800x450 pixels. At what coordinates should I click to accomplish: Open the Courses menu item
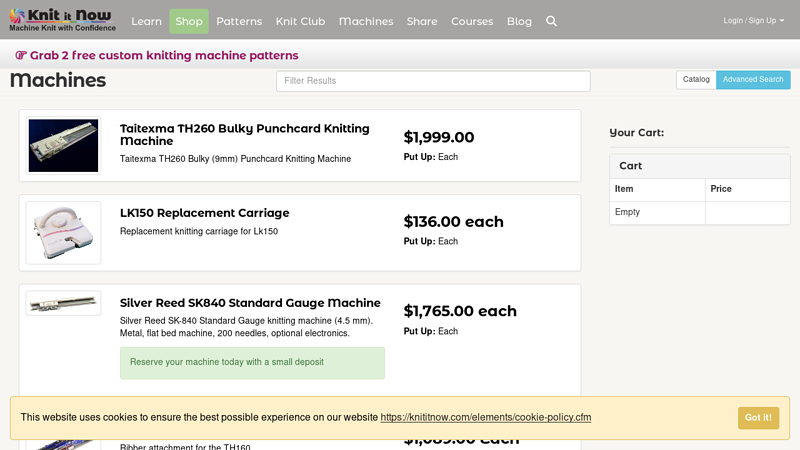tap(472, 21)
